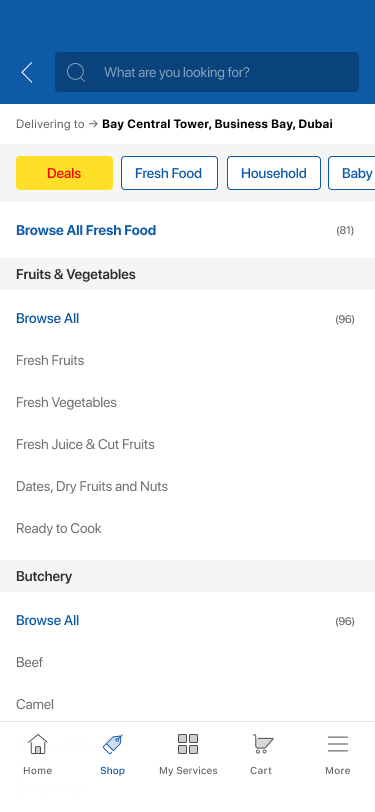Click the 'What are you looking for?' search field
375x812 pixels.
point(207,72)
